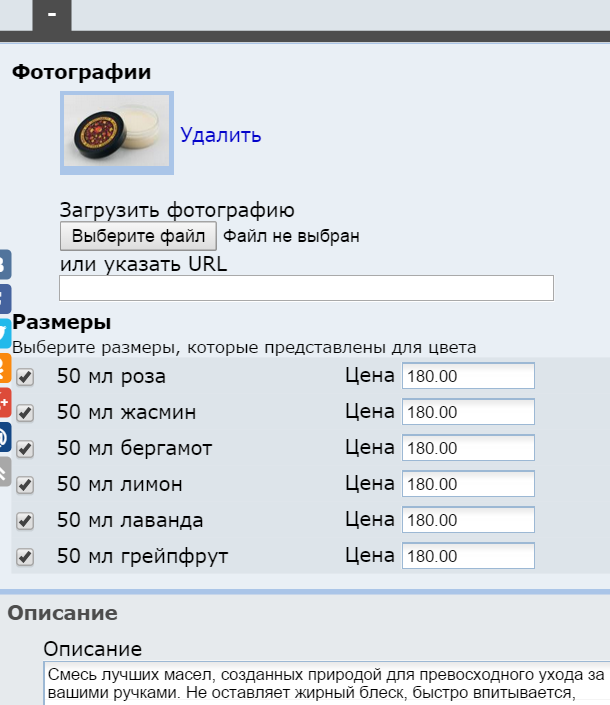
Task: Edit the price field for лимон
Action: pos(468,484)
